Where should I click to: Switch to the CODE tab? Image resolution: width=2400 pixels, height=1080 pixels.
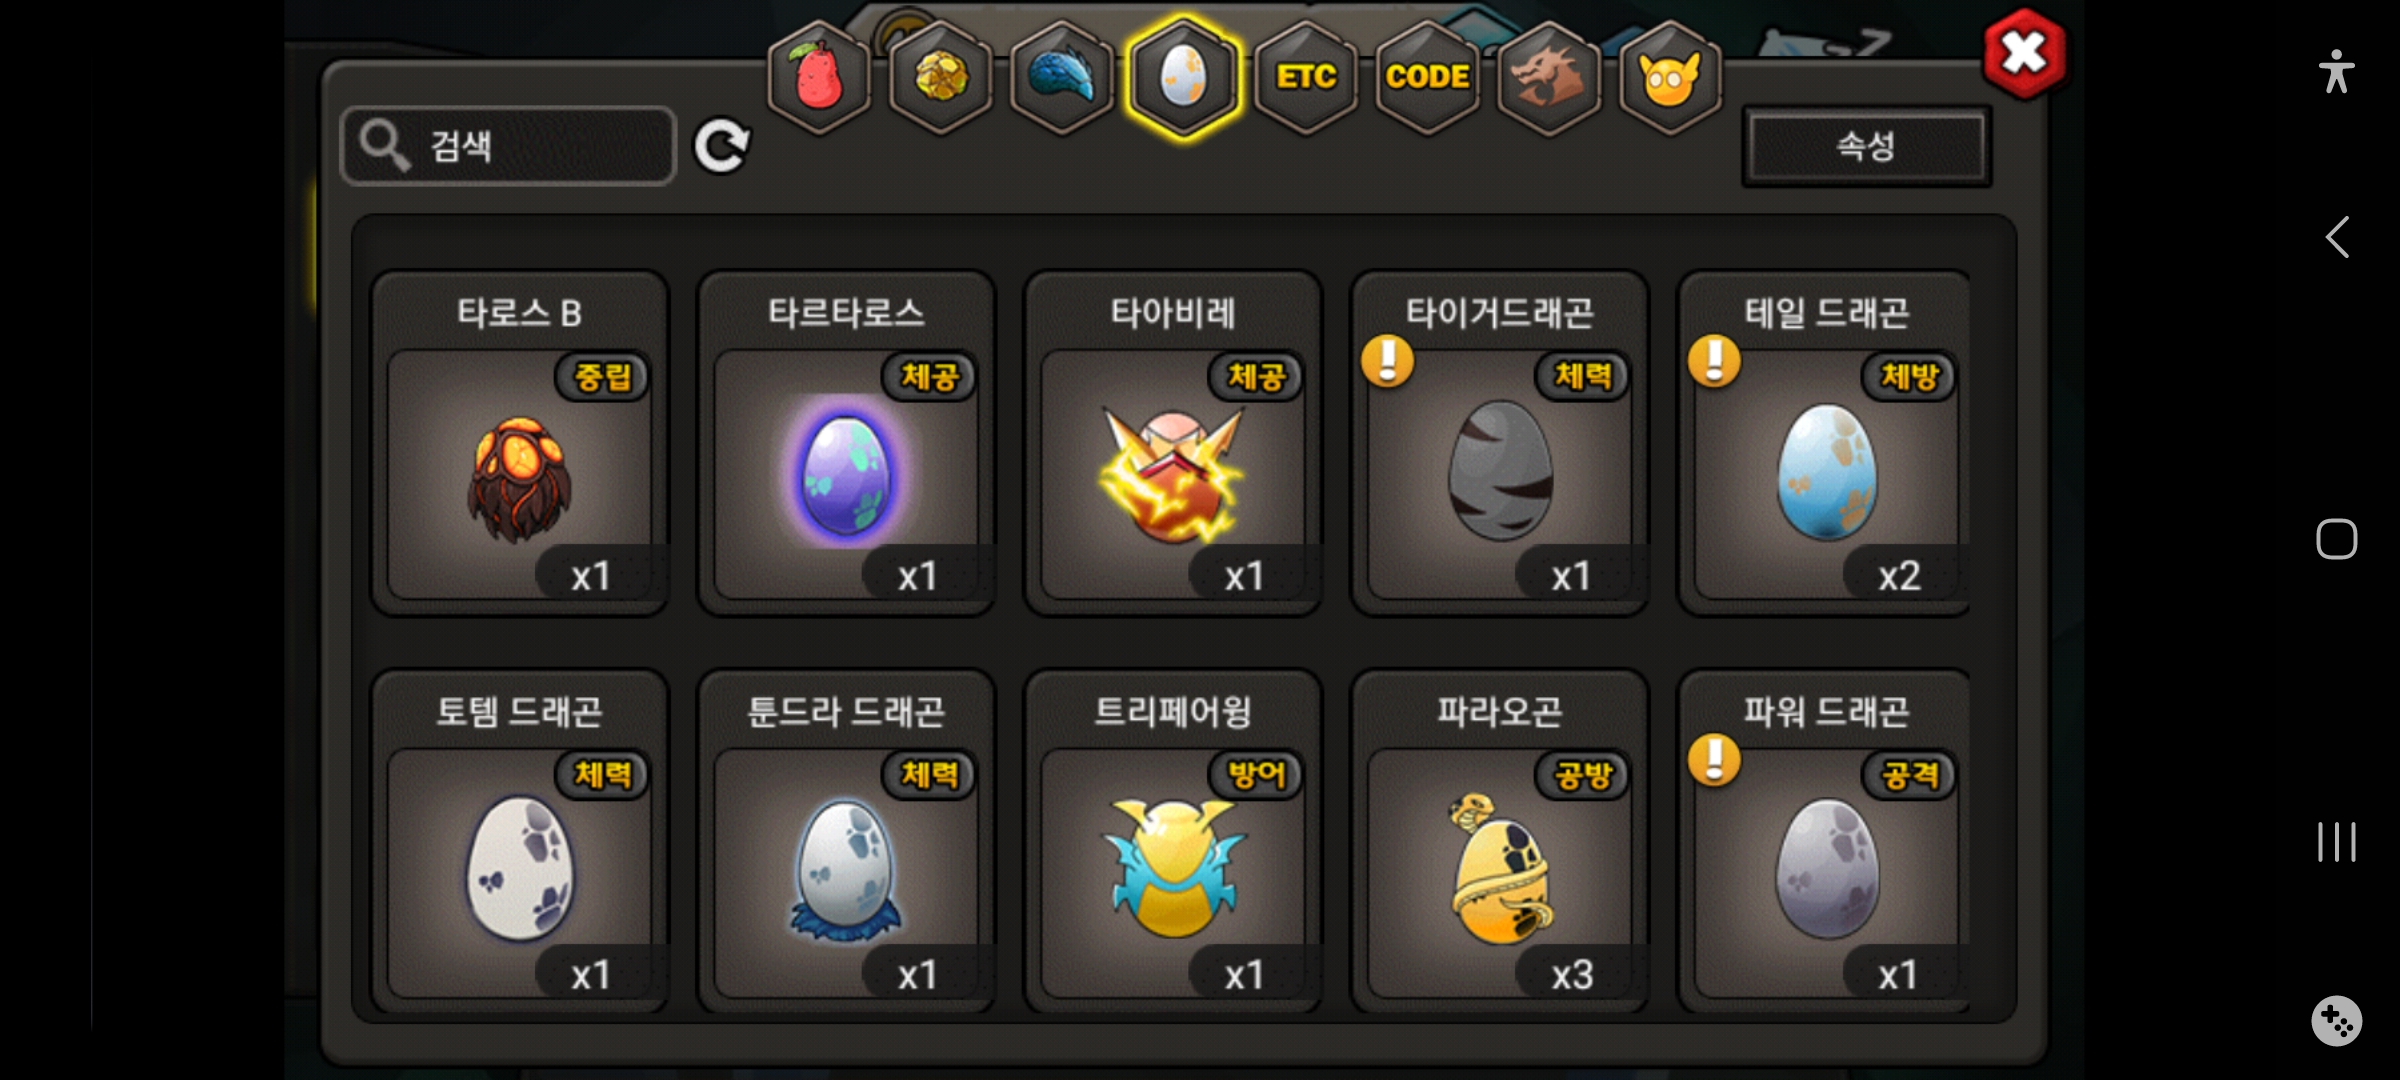[x=1427, y=78]
